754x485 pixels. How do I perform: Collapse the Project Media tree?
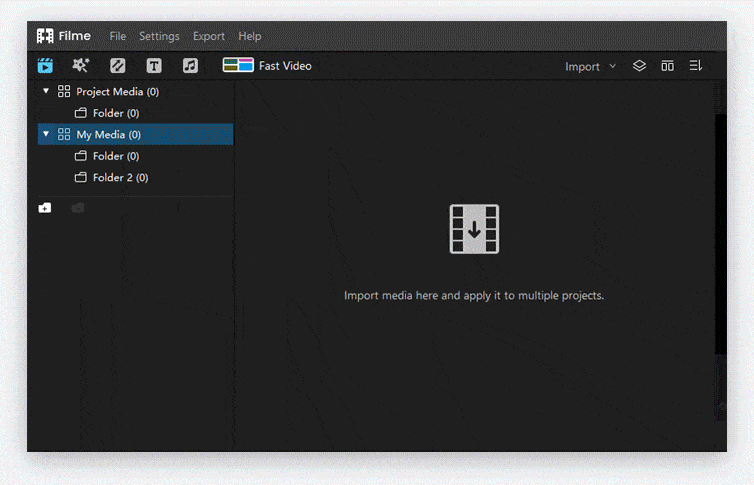[x=46, y=91]
